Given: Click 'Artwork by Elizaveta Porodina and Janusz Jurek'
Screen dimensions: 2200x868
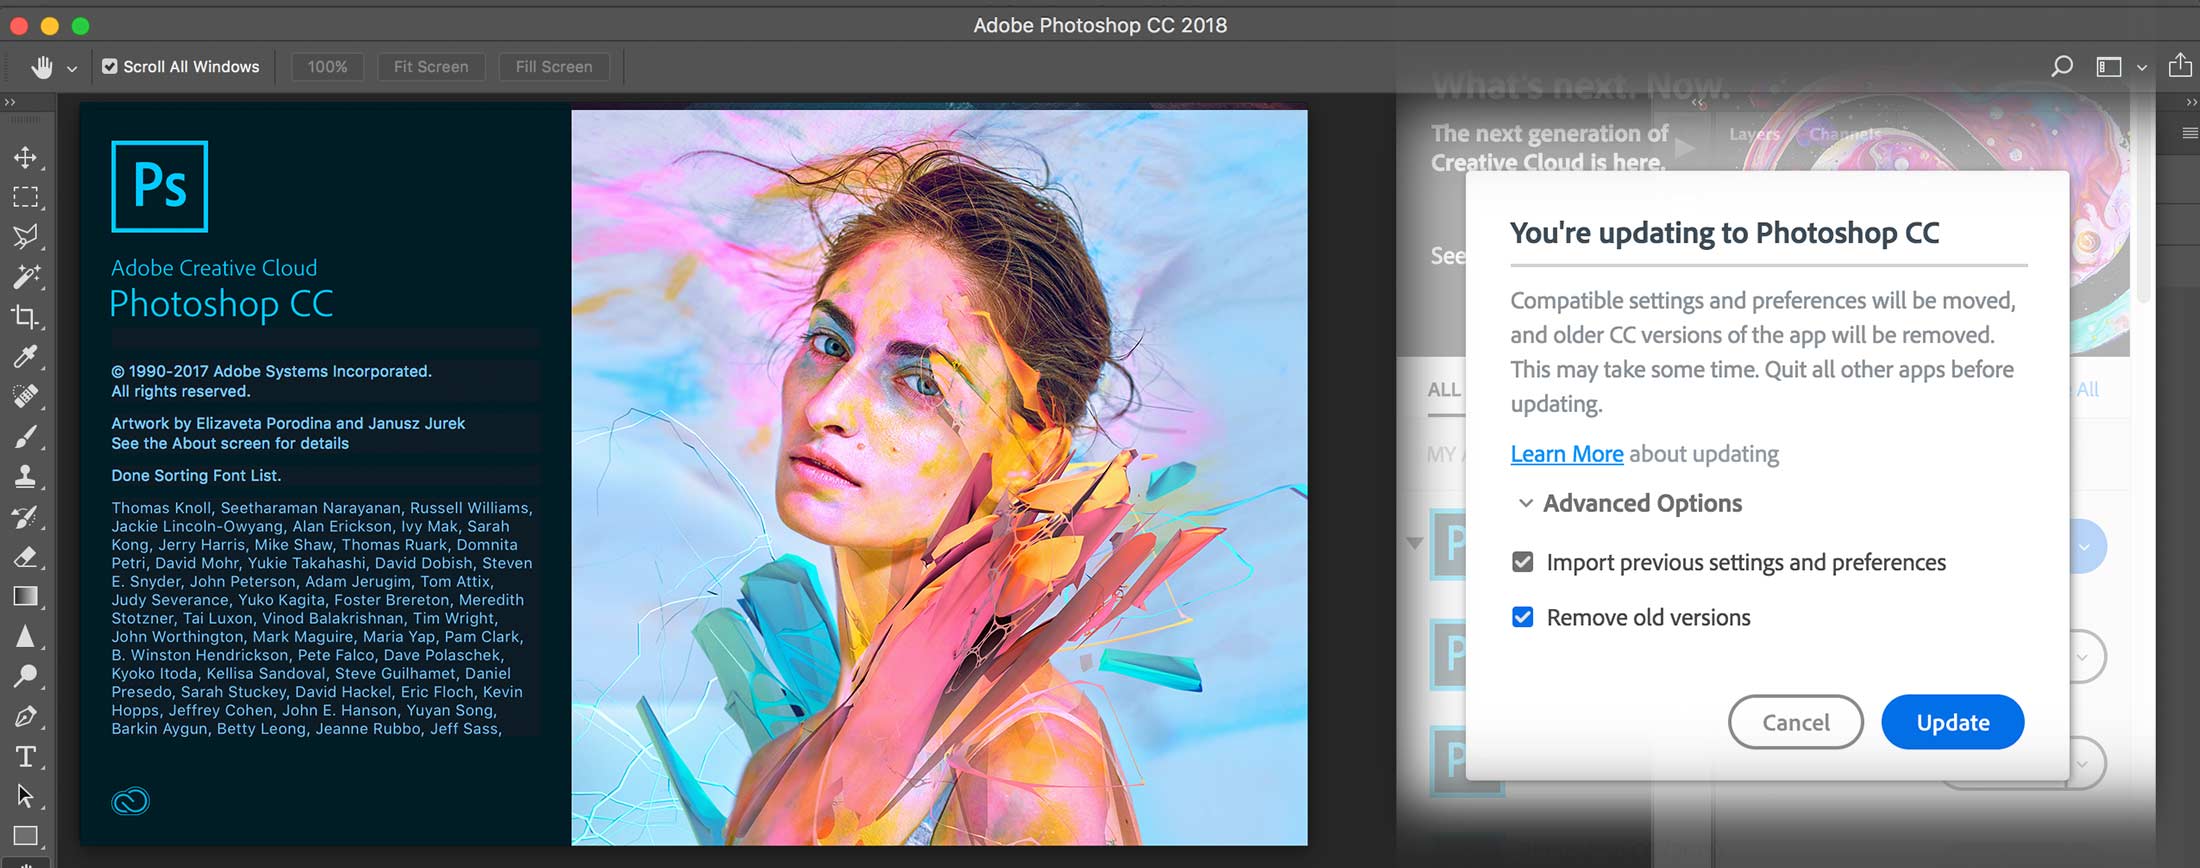Looking at the screenshot, I should point(288,424).
